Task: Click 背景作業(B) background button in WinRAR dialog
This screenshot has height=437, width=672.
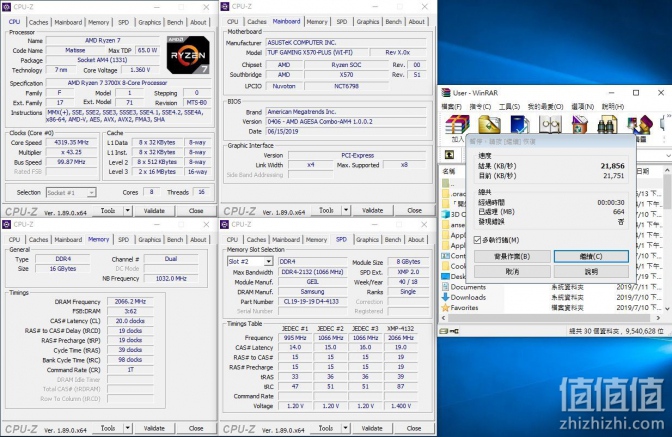Action: 512,256
